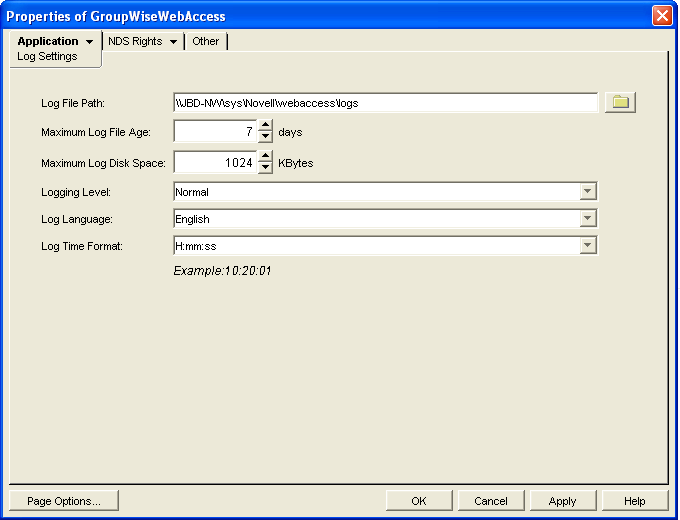The width and height of the screenshot is (680, 520).
Task: Click the Log Time Format label
Action: point(82,246)
